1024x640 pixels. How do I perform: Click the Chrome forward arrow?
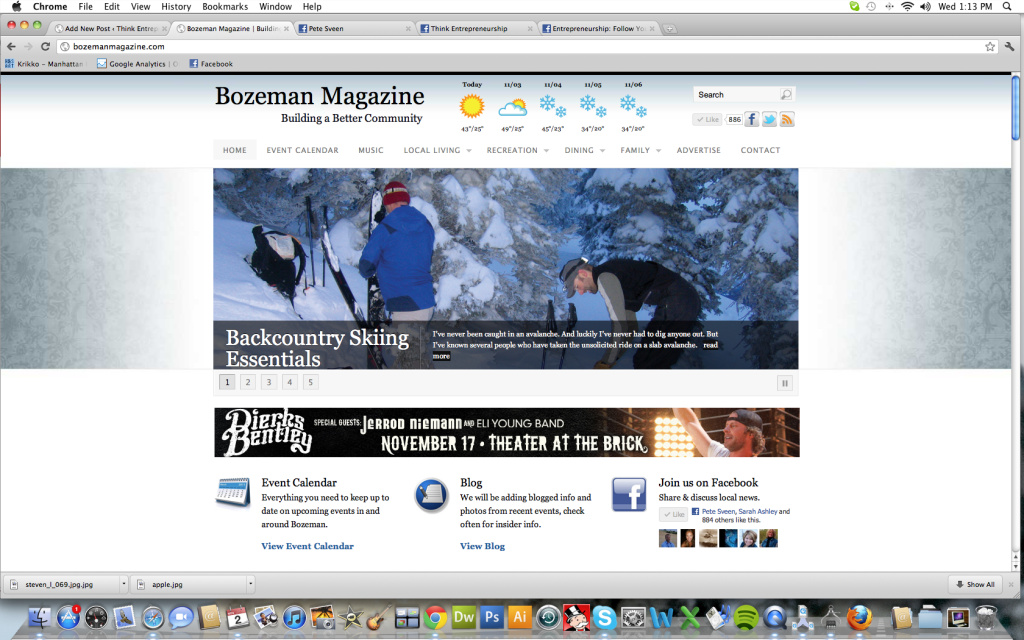28,46
